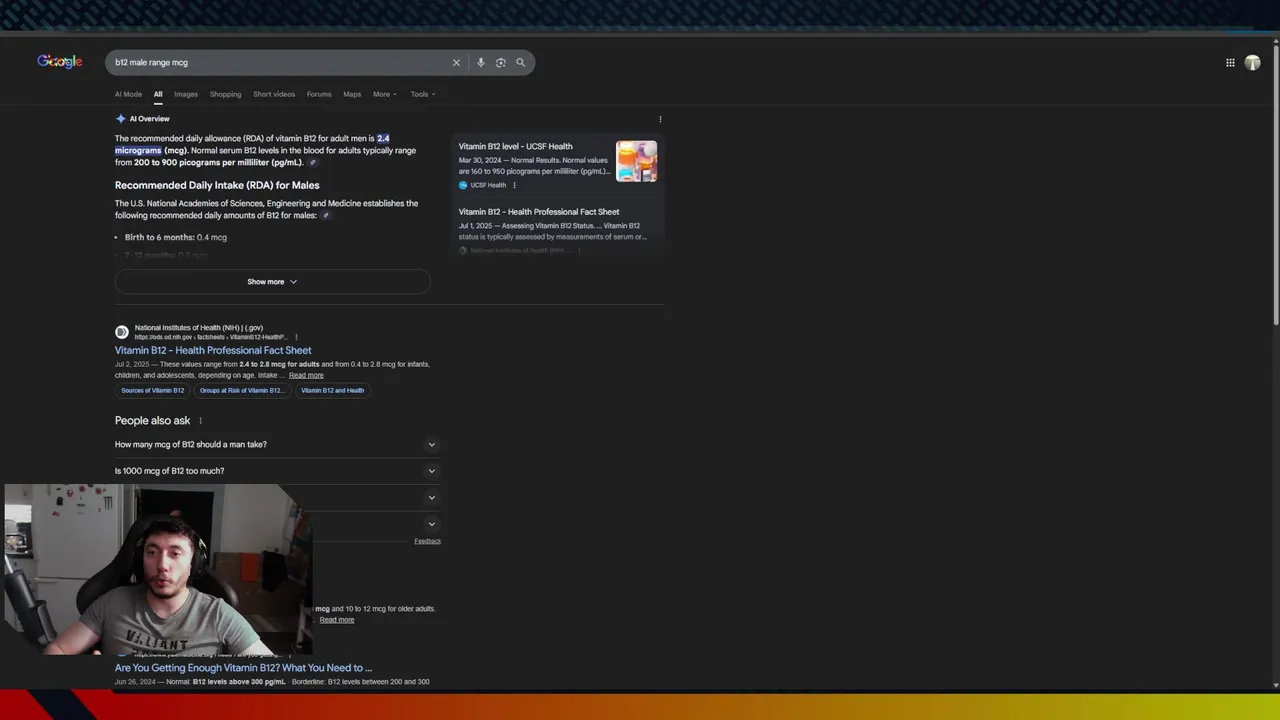
Task: Open the Maps tab
Action: (x=352, y=94)
